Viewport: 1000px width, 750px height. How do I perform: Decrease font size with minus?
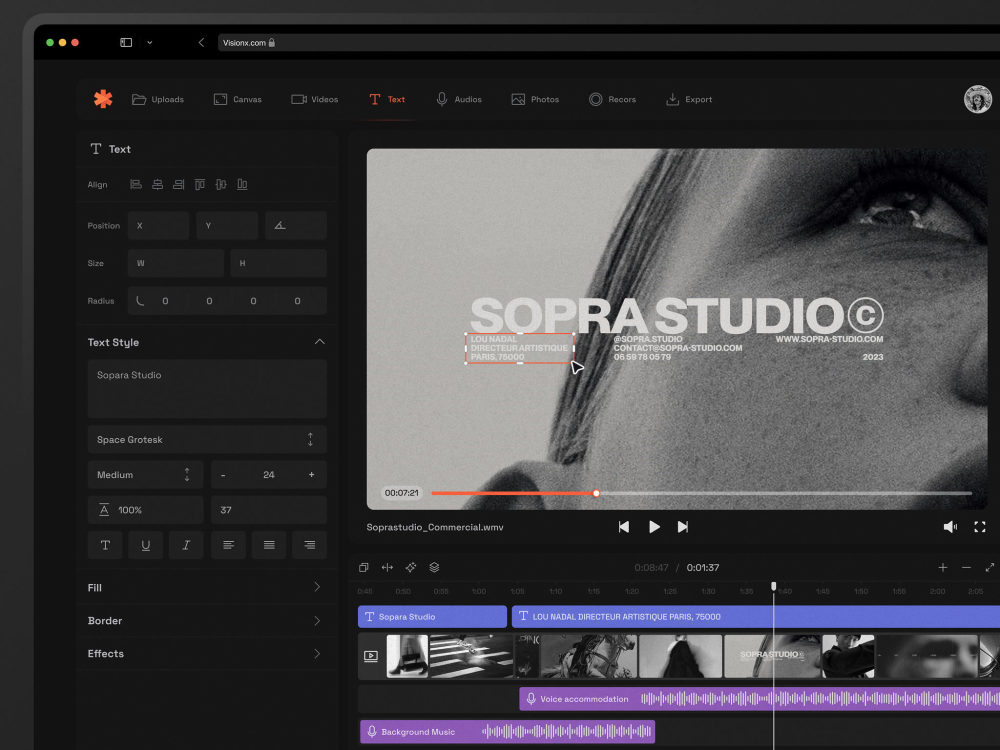(223, 475)
